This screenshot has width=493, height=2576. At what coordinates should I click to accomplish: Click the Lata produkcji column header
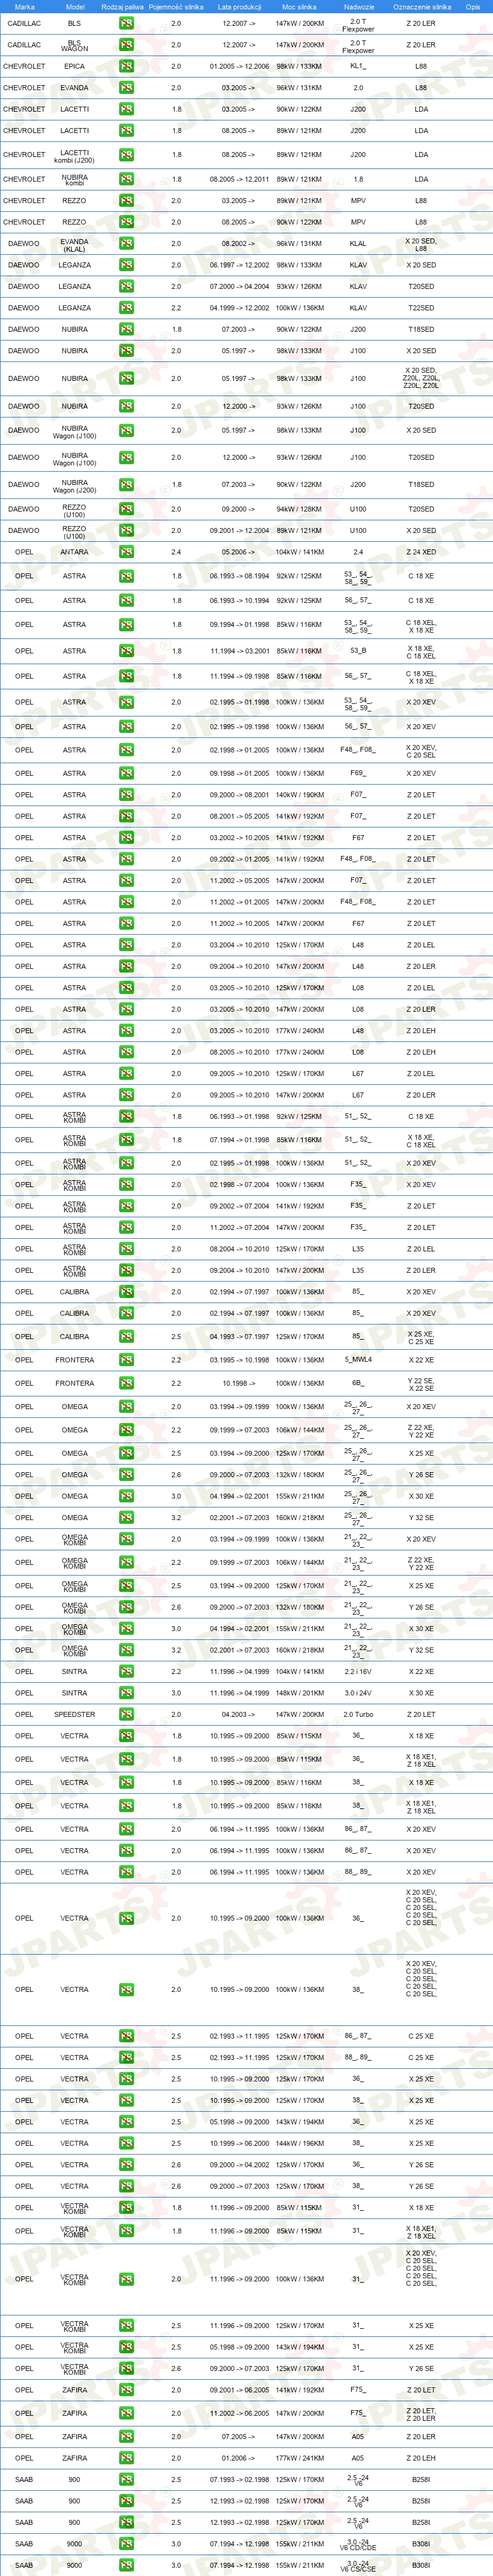tap(239, 6)
